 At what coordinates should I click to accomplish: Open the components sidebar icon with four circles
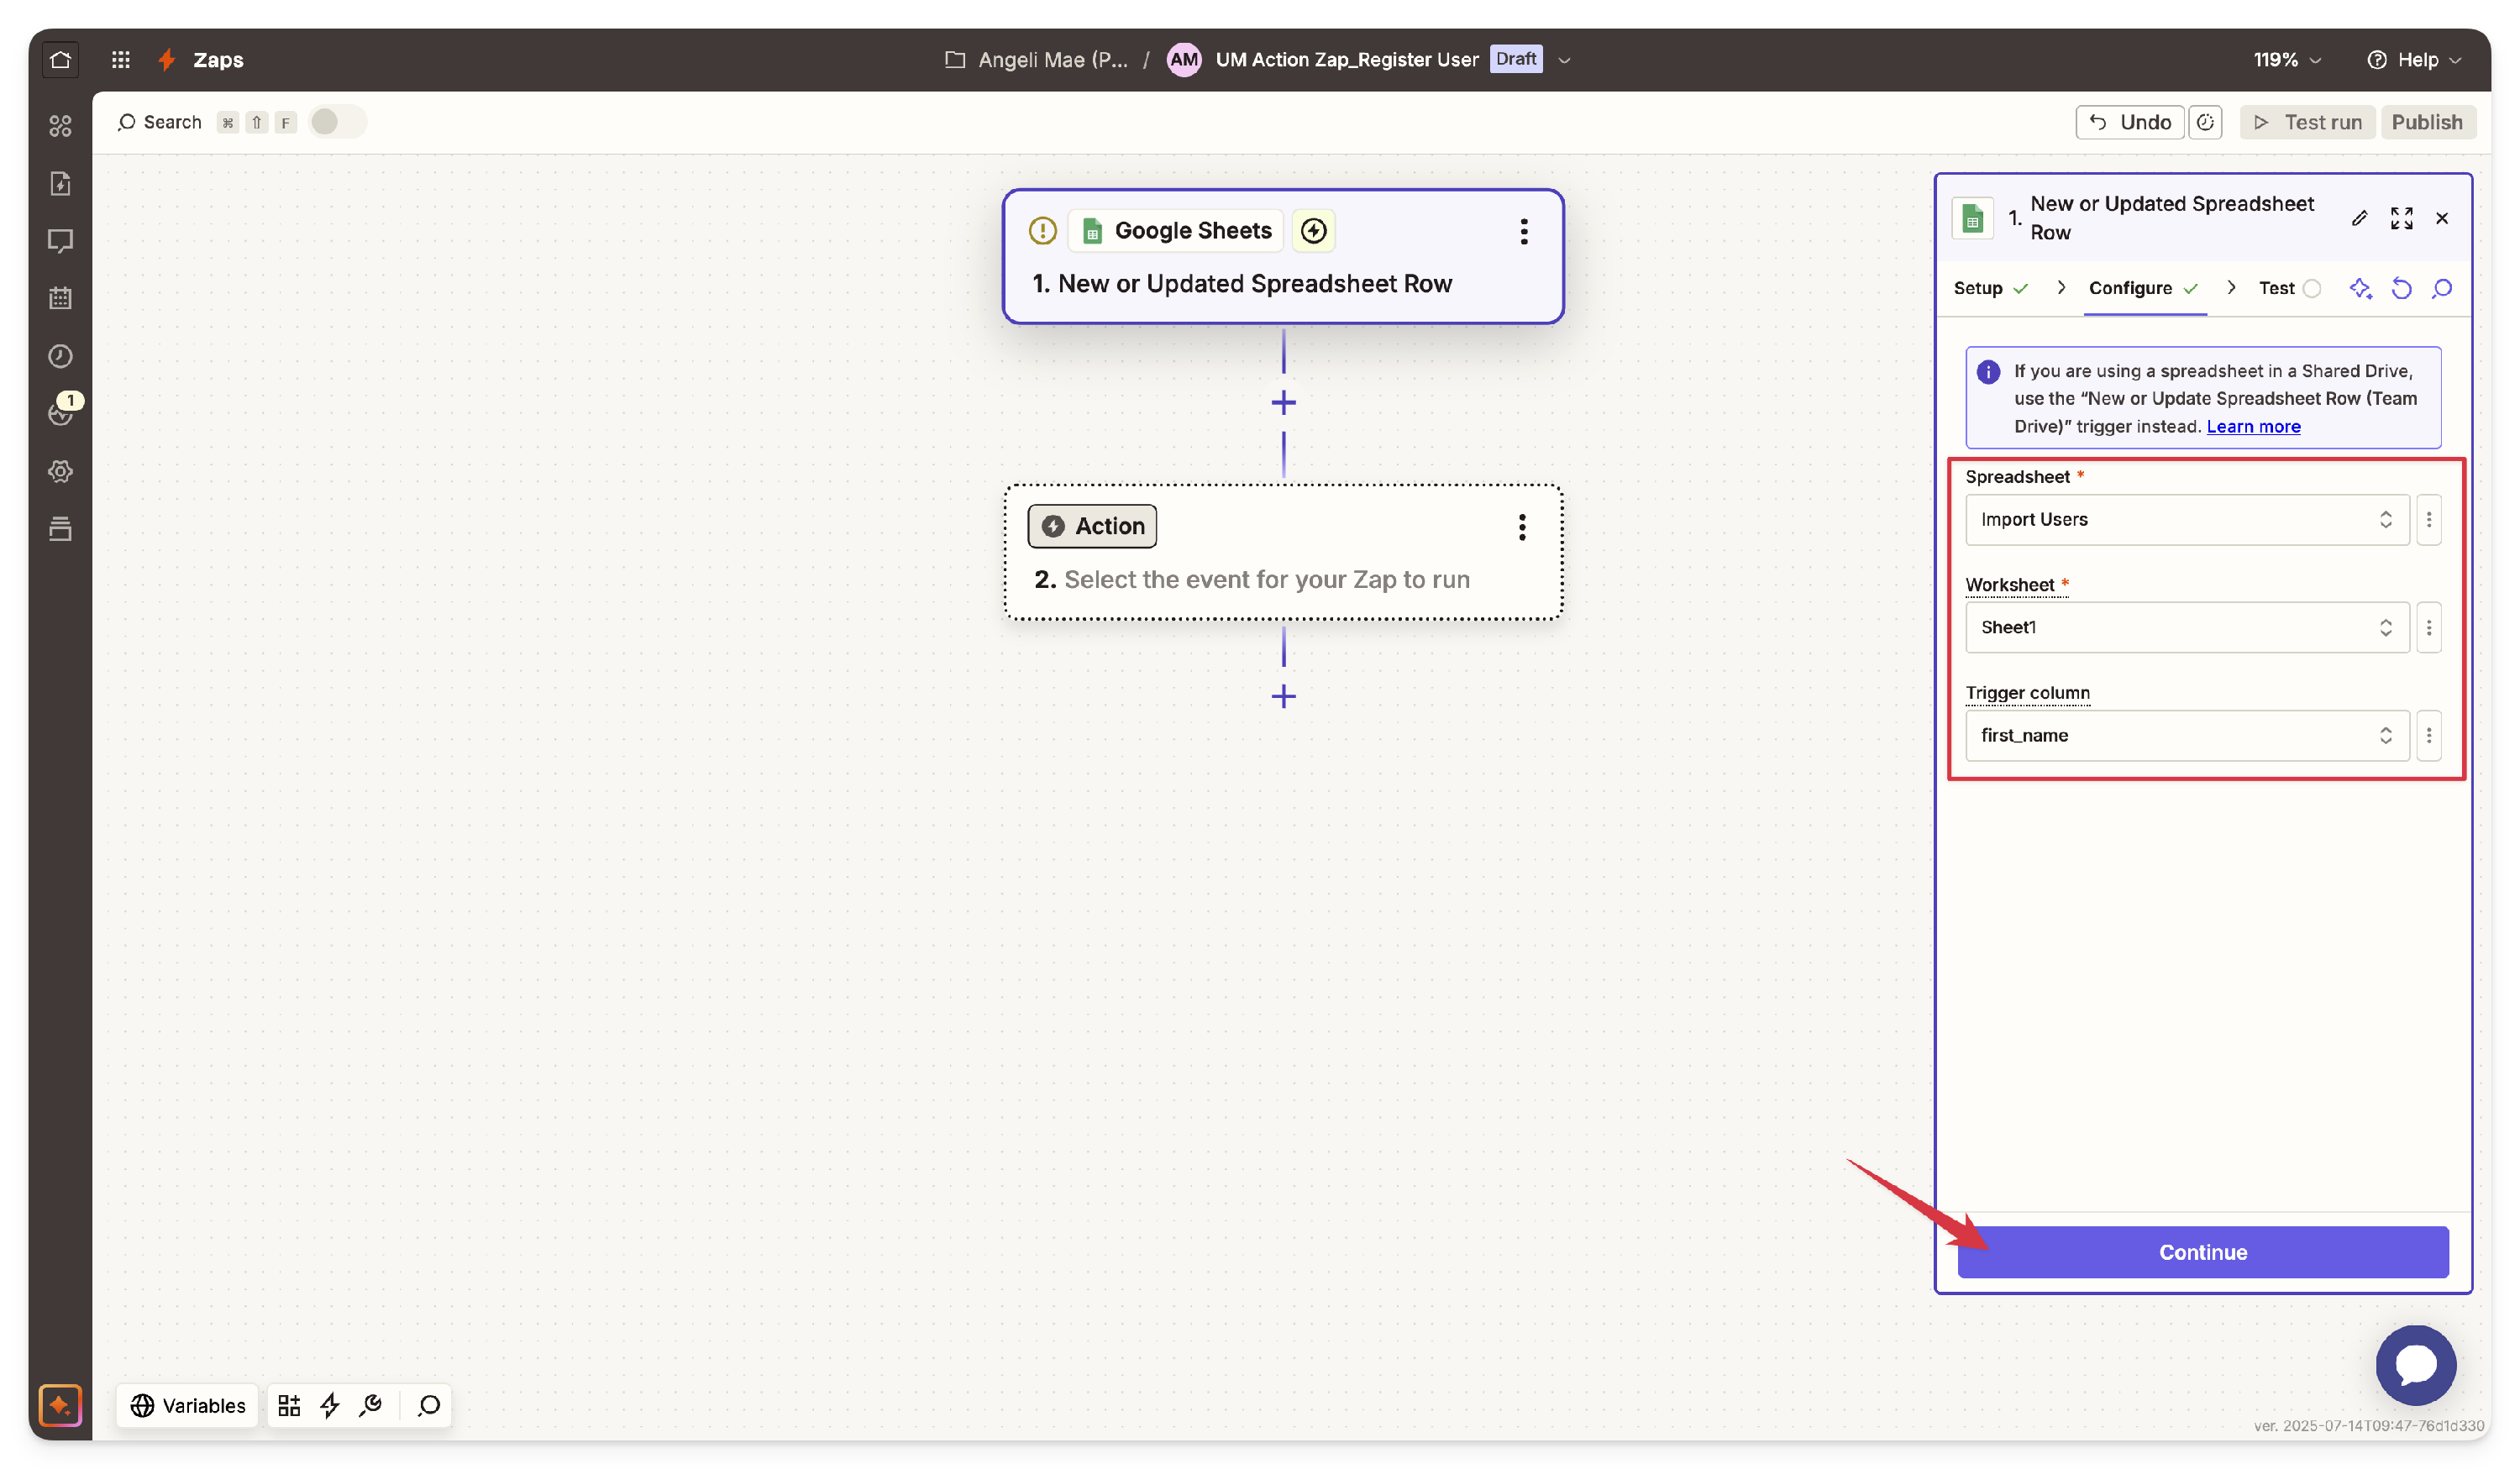pyautogui.click(x=60, y=125)
